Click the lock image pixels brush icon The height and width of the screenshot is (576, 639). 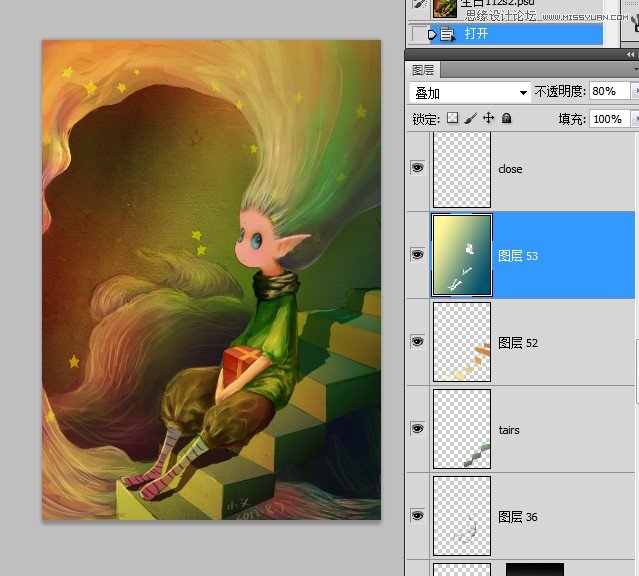click(x=471, y=118)
